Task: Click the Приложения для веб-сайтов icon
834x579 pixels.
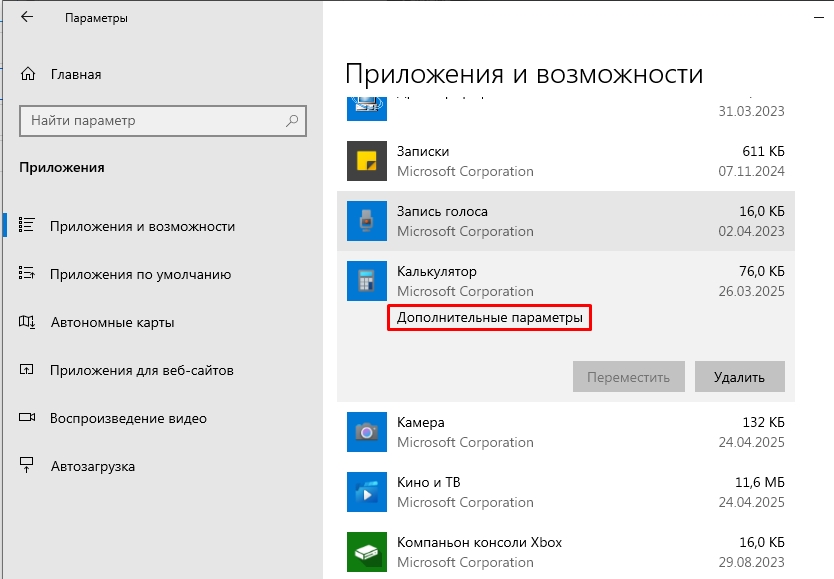Action: click(x=27, y=370)
